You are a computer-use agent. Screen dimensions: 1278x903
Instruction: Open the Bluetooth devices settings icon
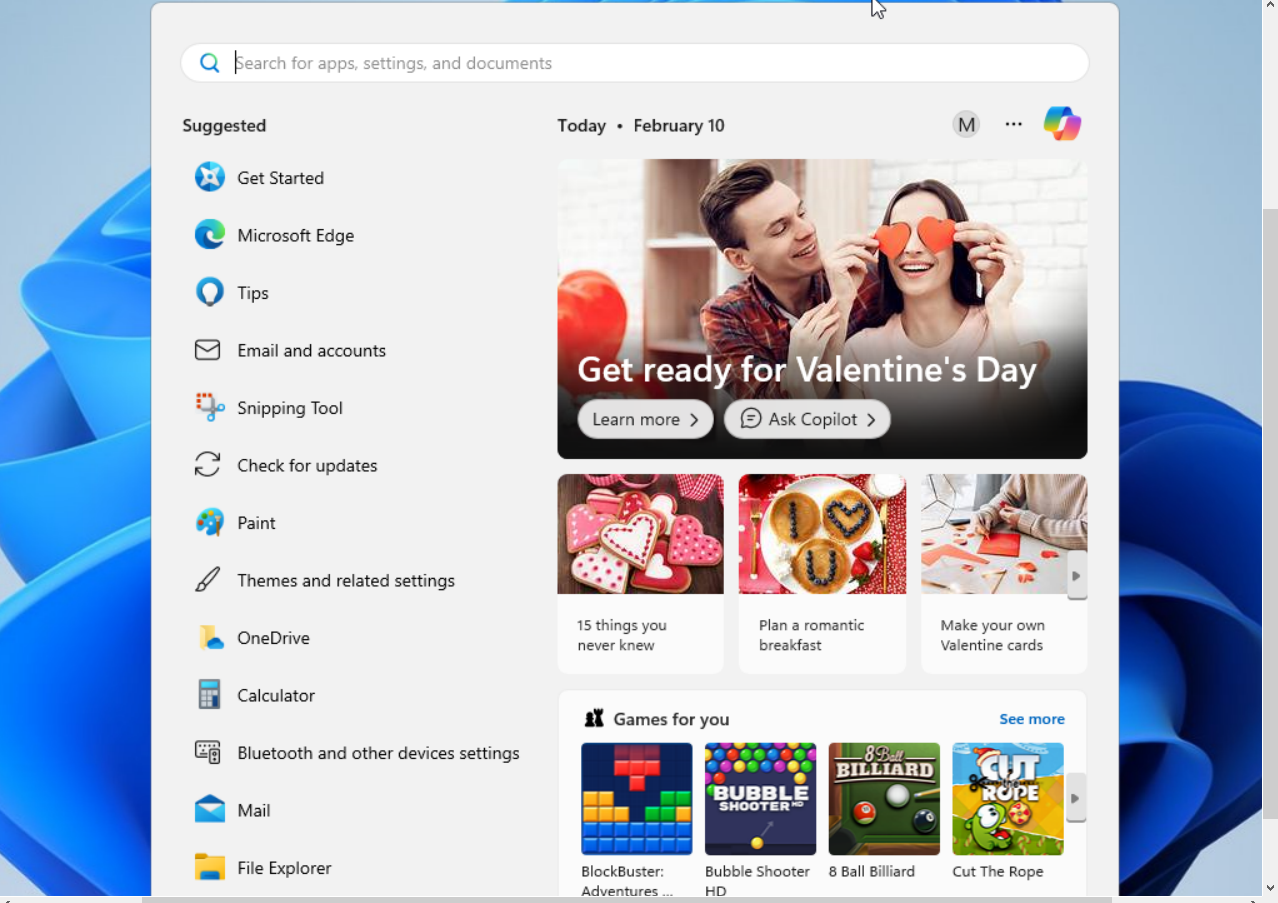coord(207,752)
